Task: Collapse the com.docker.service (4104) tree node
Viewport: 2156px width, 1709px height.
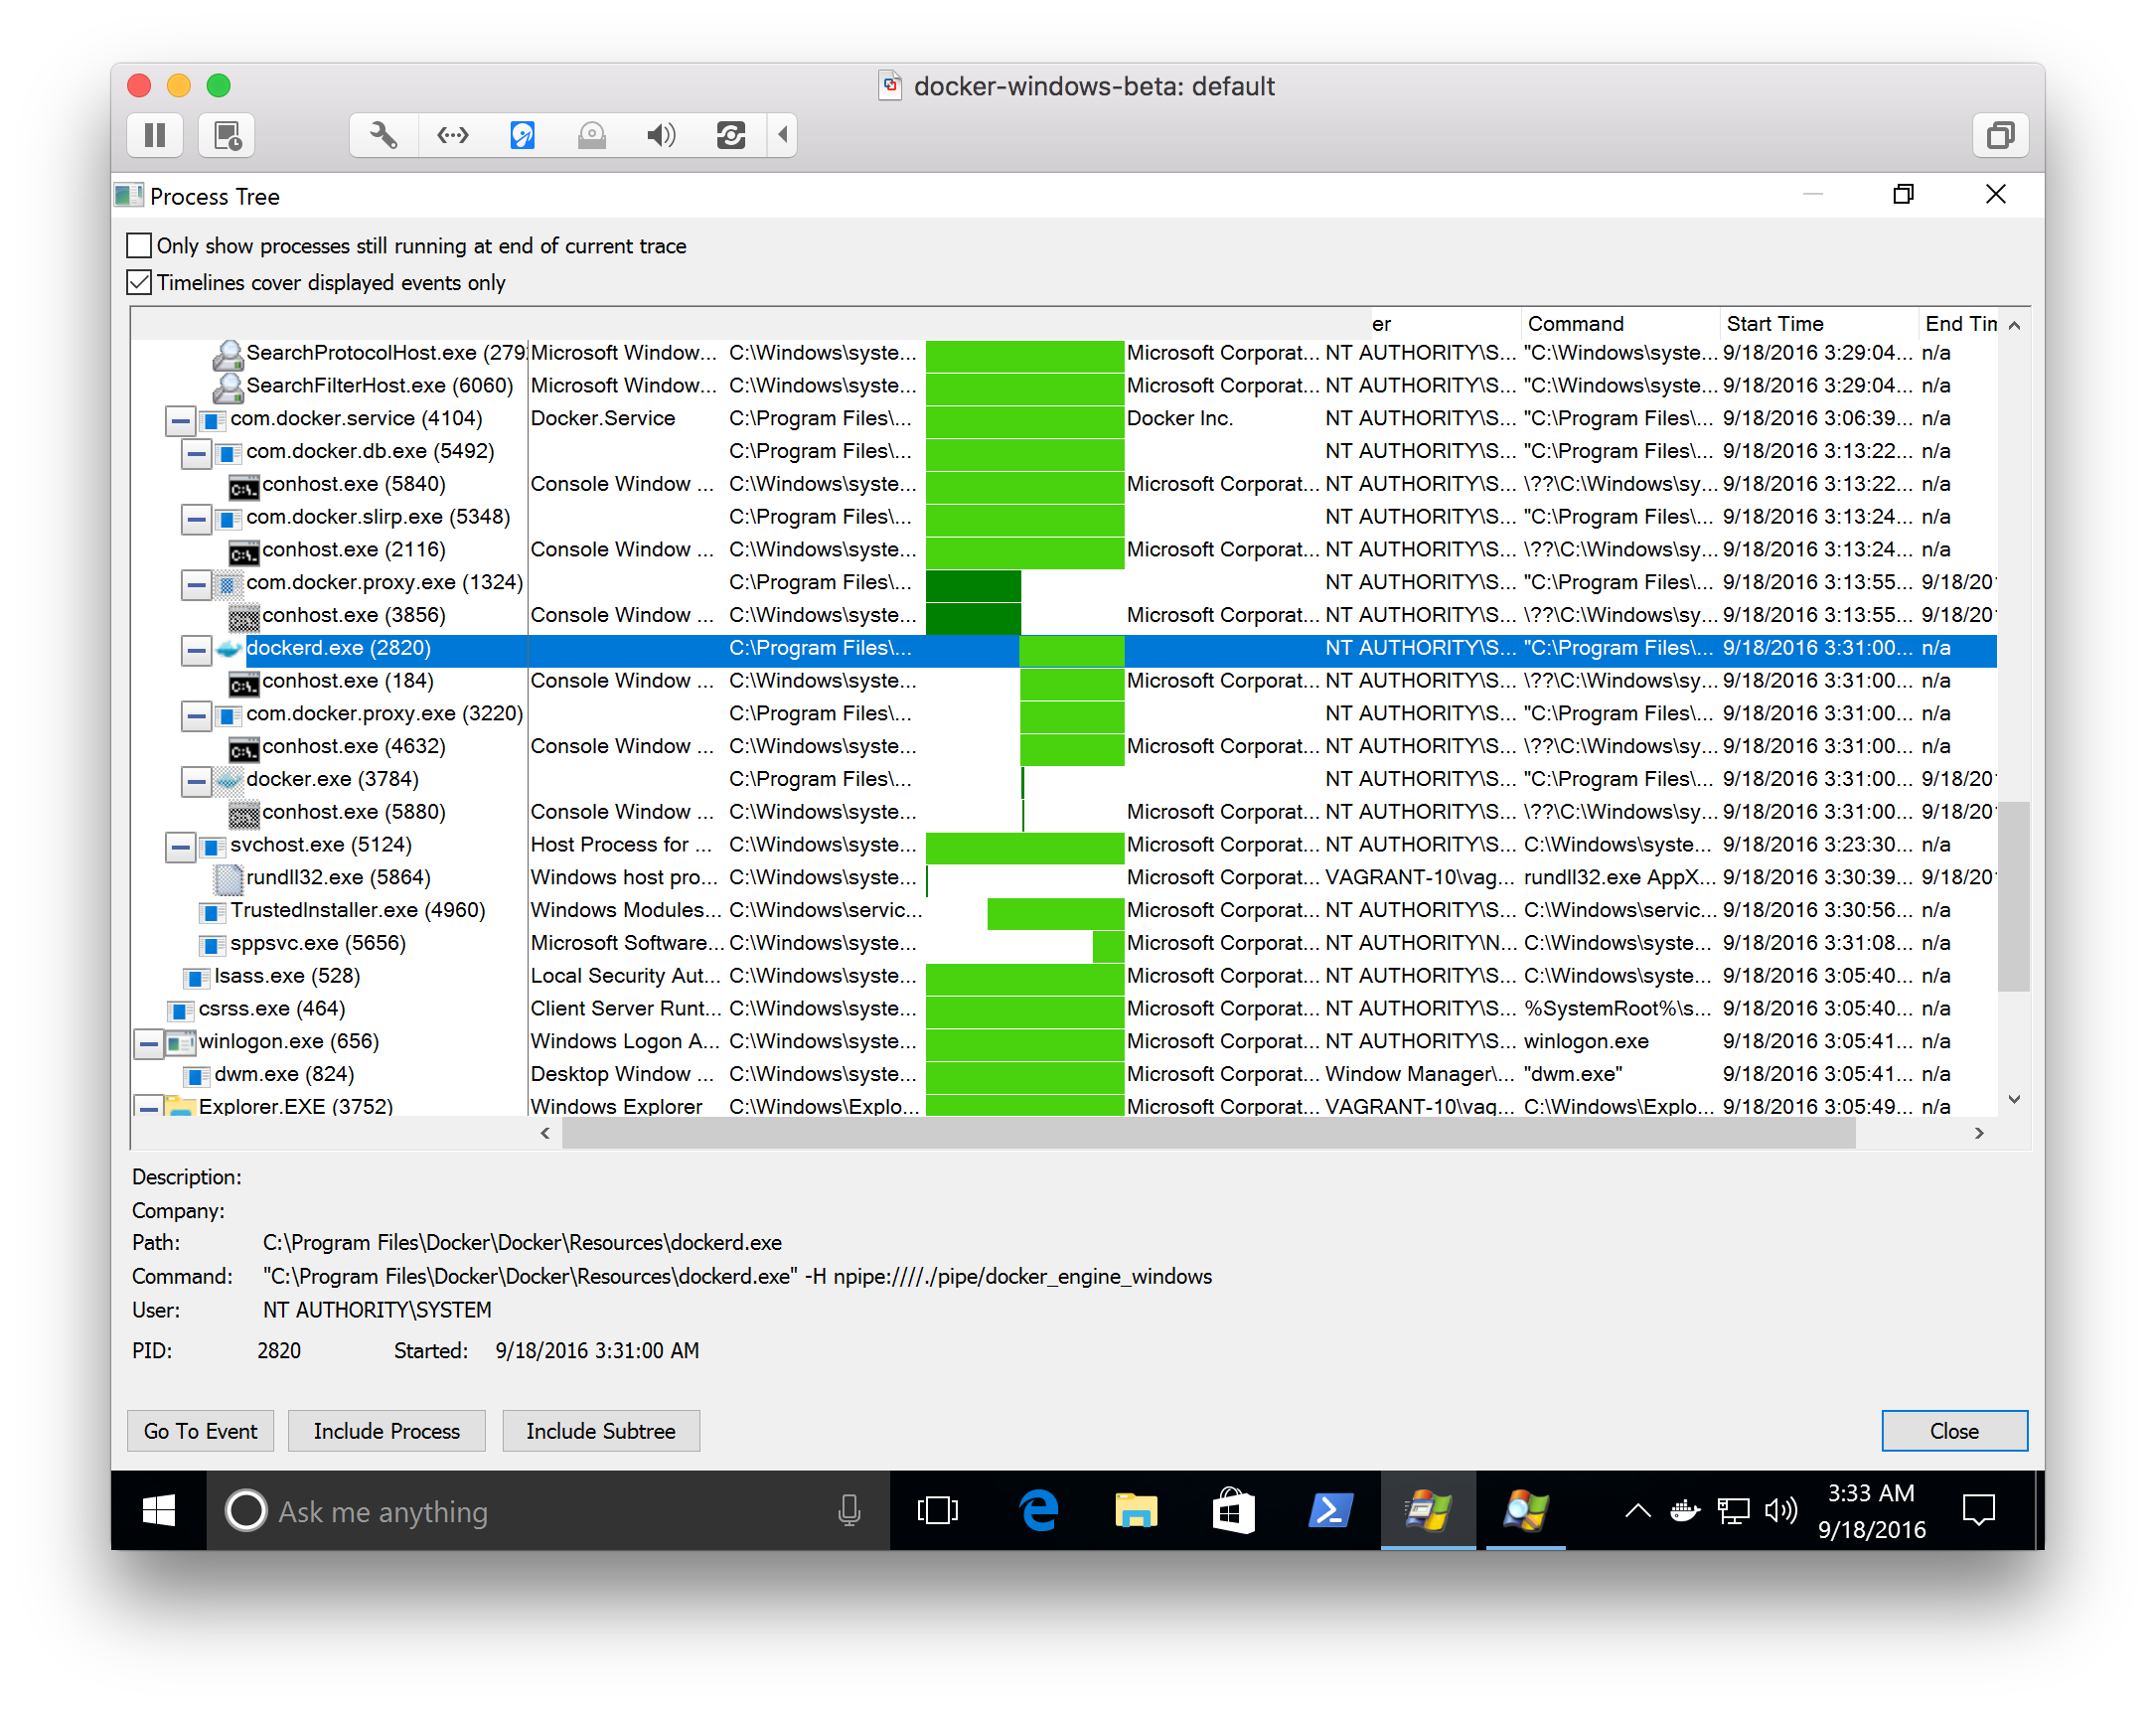Action: (180, 420)
